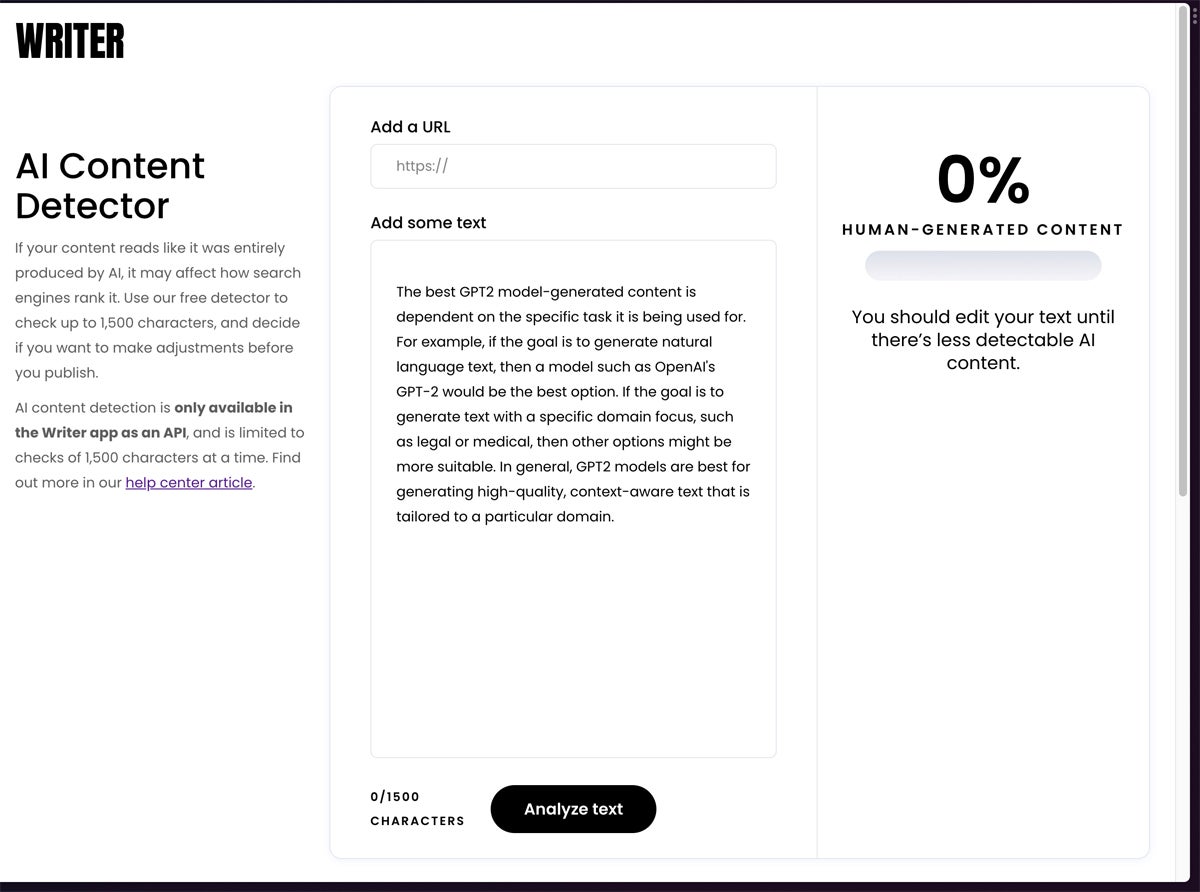Click the Analyze text button
This screenshot has height=892, width=1200.
coord(573,809)
